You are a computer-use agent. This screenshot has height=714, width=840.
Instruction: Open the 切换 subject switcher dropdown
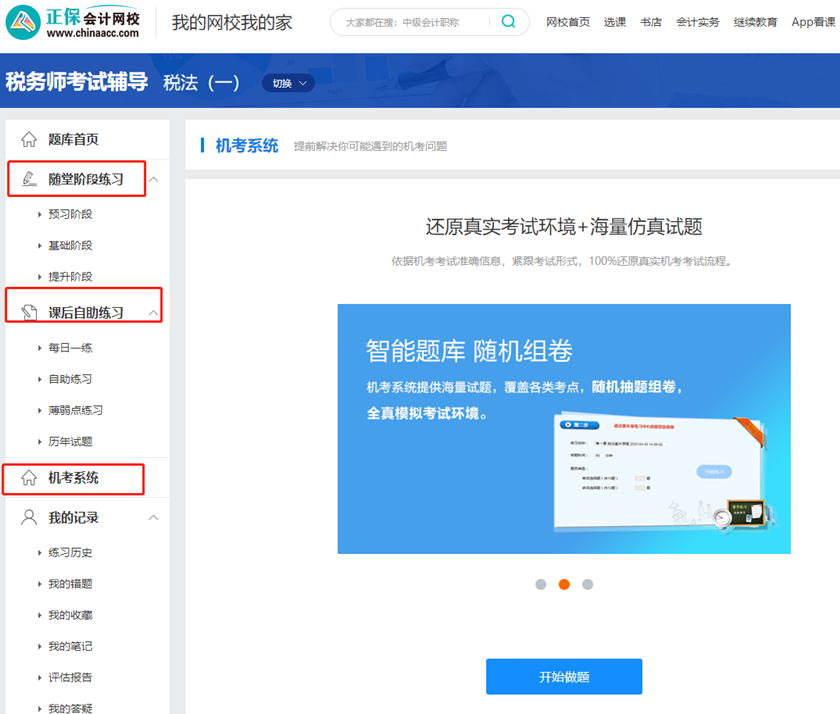click(x=288, y=84)
